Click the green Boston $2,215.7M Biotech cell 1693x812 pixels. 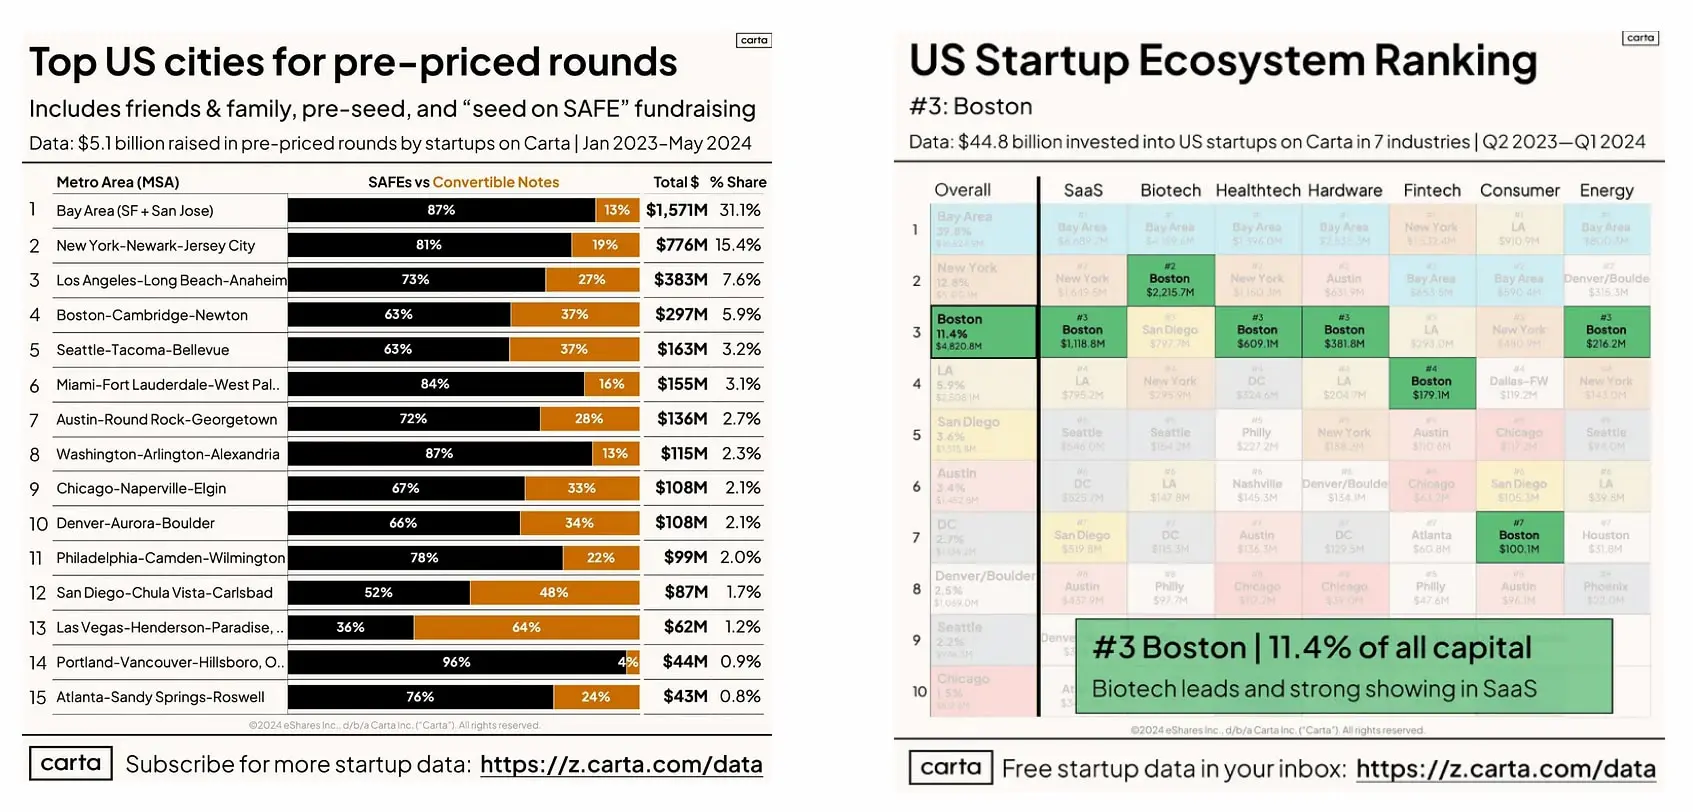tap(1170, 280)
